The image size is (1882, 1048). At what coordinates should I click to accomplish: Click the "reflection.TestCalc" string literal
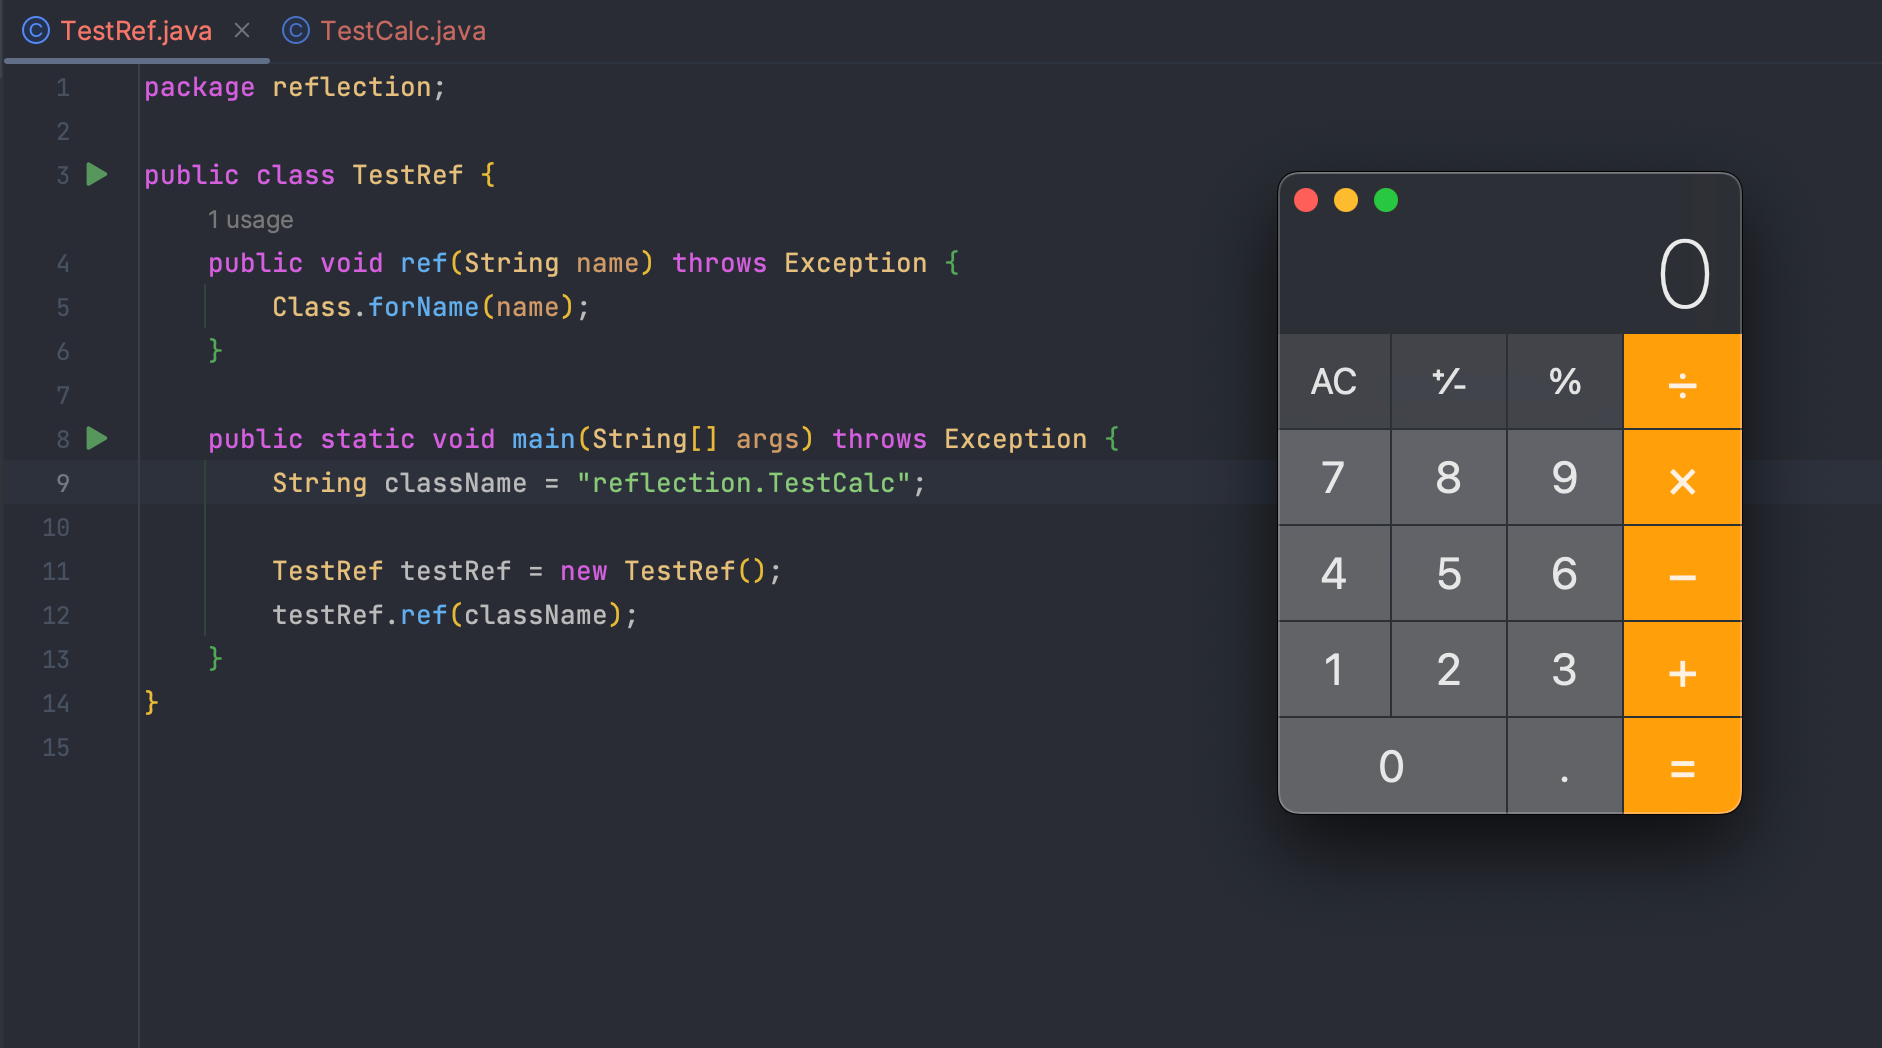click(x=743, y=483)
